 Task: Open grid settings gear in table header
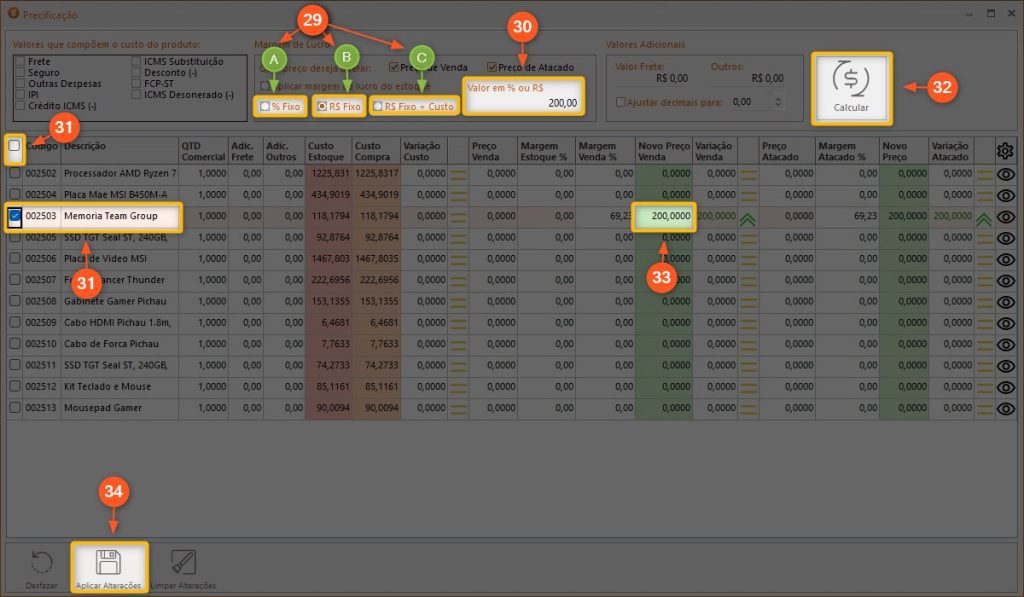click(x=1005, y=150)
